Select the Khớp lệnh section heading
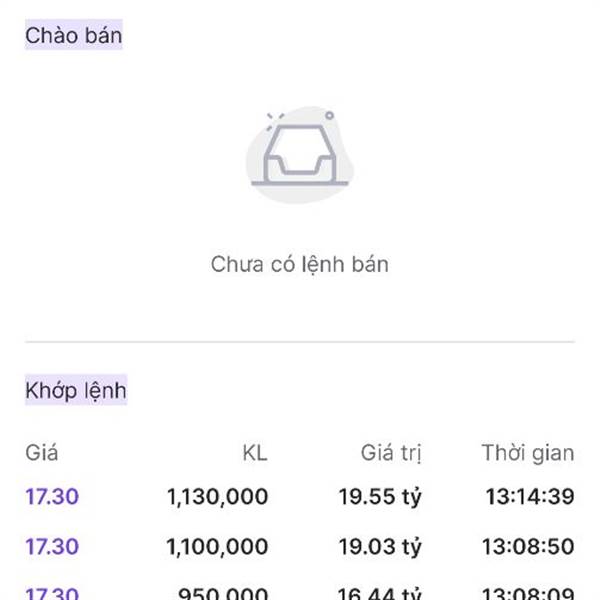The width and height of the screenshot is (600, 600). point(76,390)
